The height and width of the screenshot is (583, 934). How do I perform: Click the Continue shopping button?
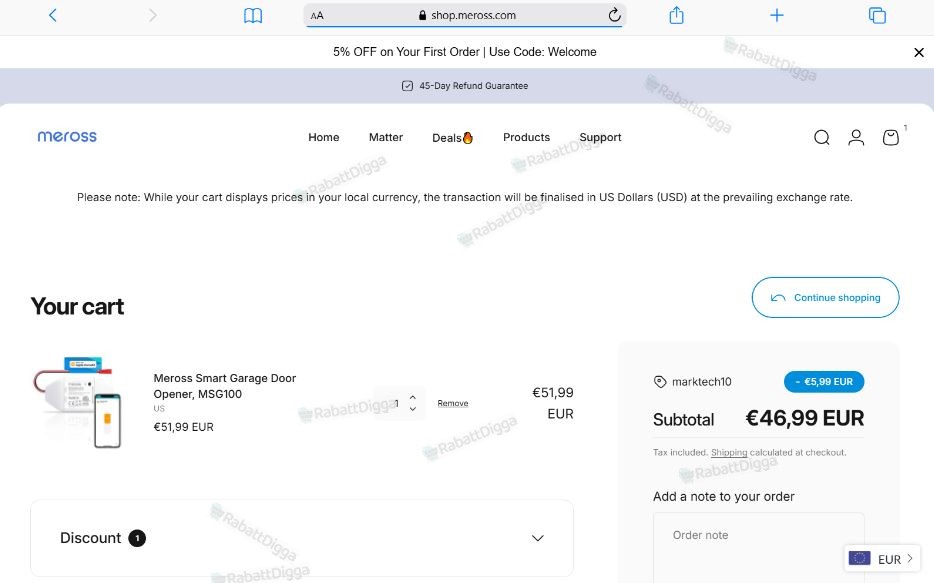tap(825, 297)
